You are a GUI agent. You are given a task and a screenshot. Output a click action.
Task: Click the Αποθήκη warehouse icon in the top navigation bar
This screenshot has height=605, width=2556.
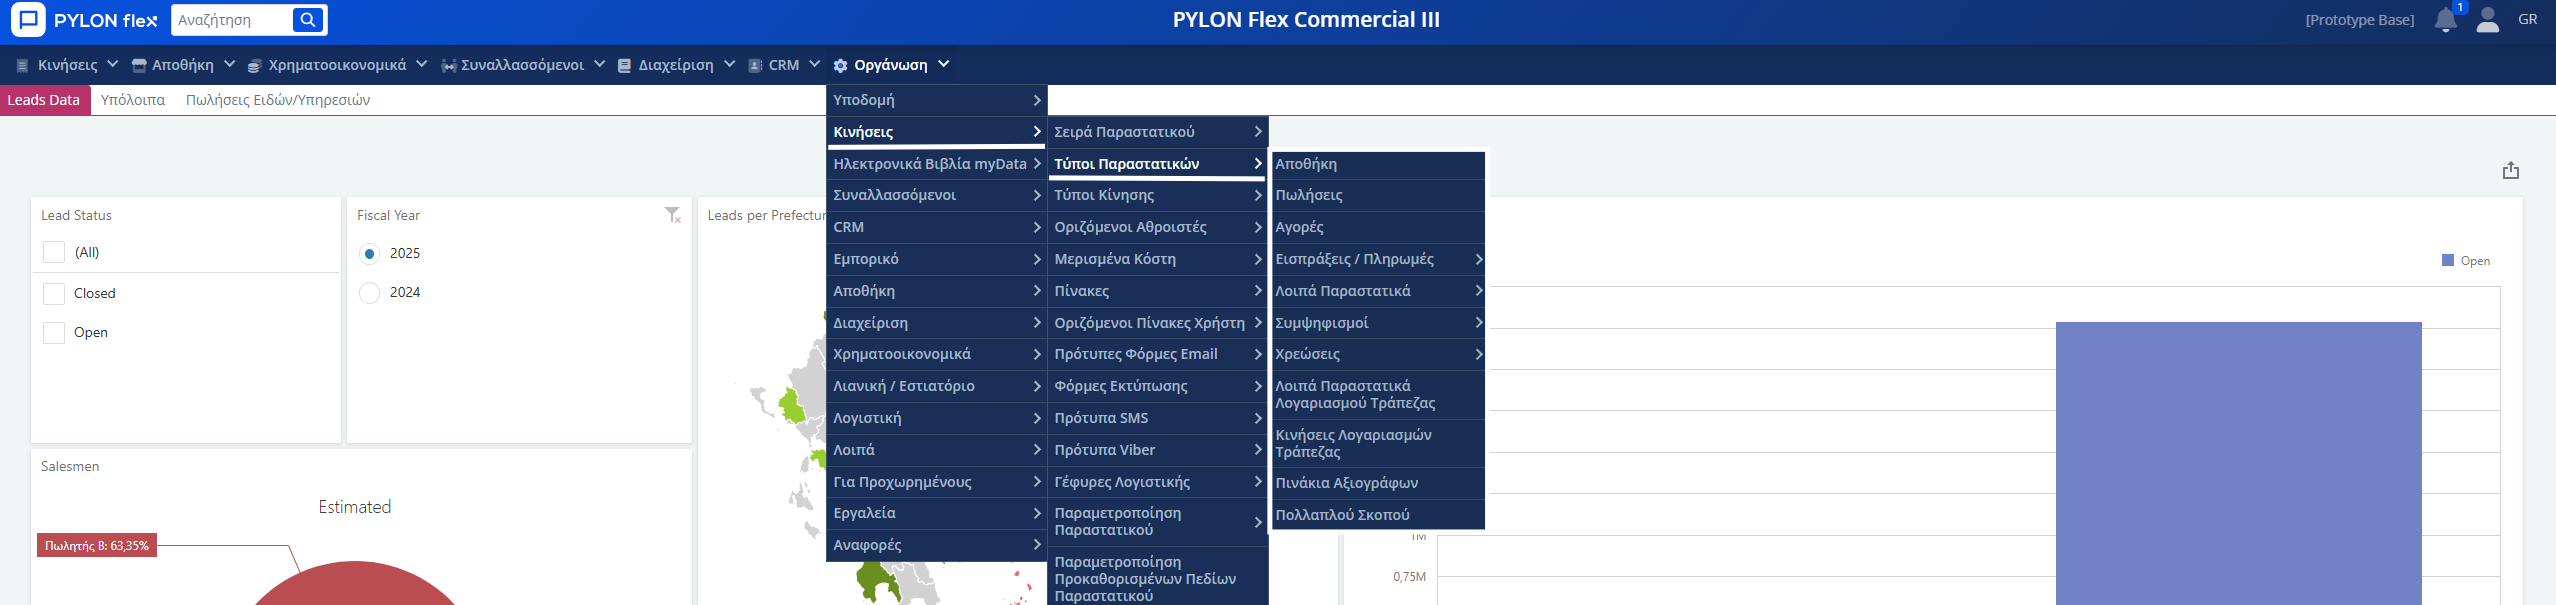click(x=139, y=65)
